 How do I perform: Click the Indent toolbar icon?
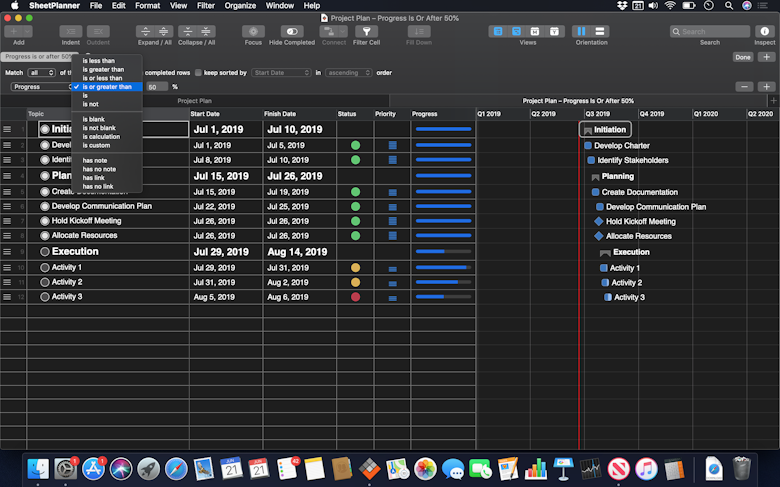point(71,31)
